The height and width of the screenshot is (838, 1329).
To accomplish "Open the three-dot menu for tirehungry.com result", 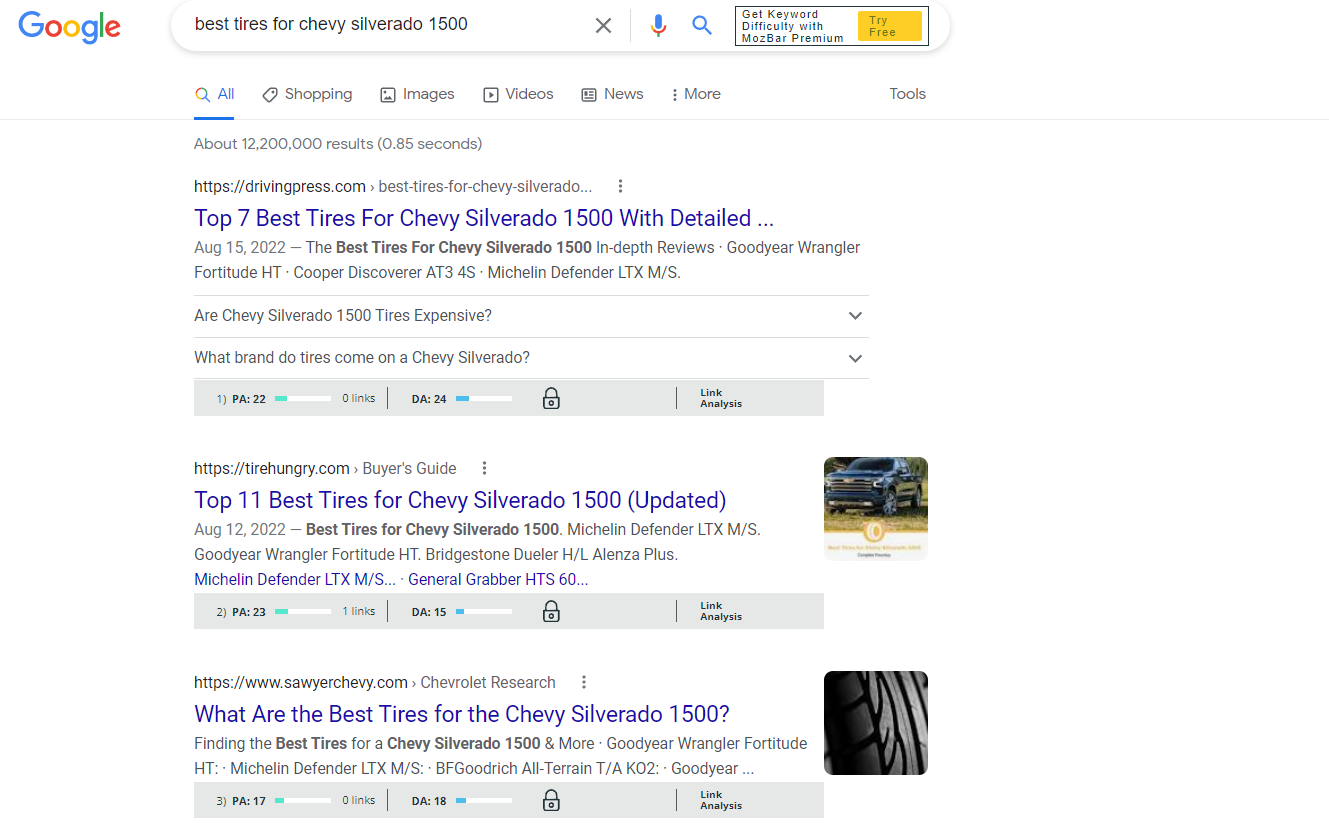I will [485, 468].
